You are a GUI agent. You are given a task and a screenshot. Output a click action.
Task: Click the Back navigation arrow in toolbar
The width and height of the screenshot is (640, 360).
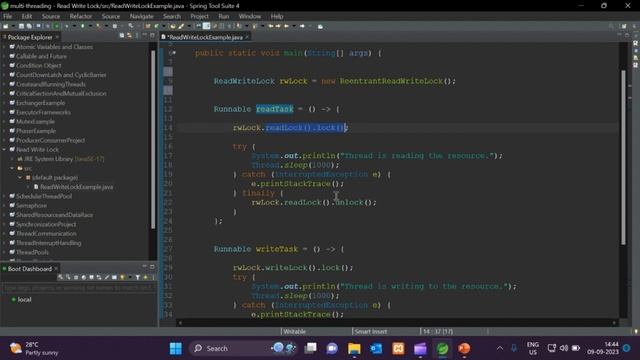(286, 26)
